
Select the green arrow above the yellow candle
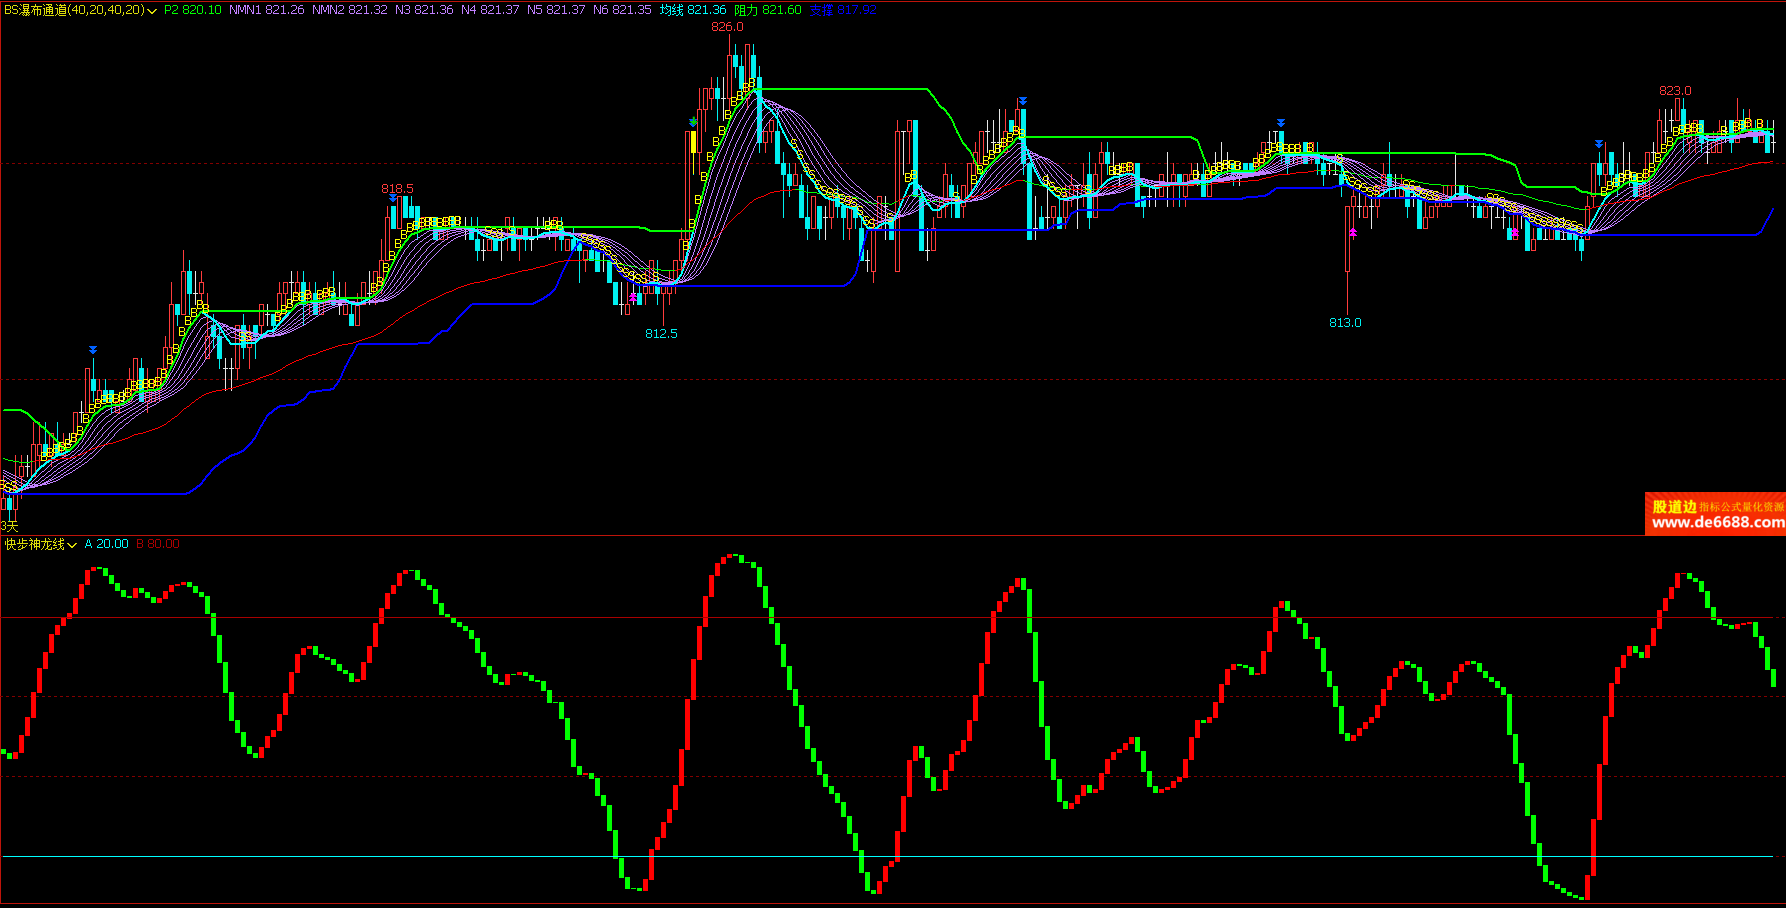693,123
